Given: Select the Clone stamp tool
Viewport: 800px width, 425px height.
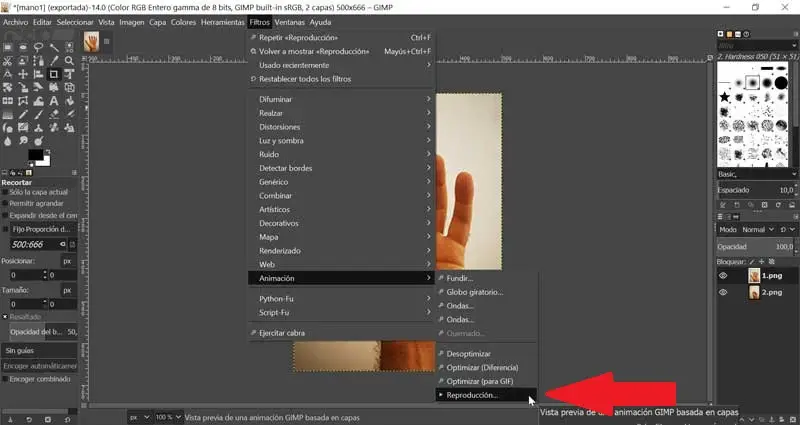Looking at the screenshot, I should pyautogui.click(x=38, y=128).
